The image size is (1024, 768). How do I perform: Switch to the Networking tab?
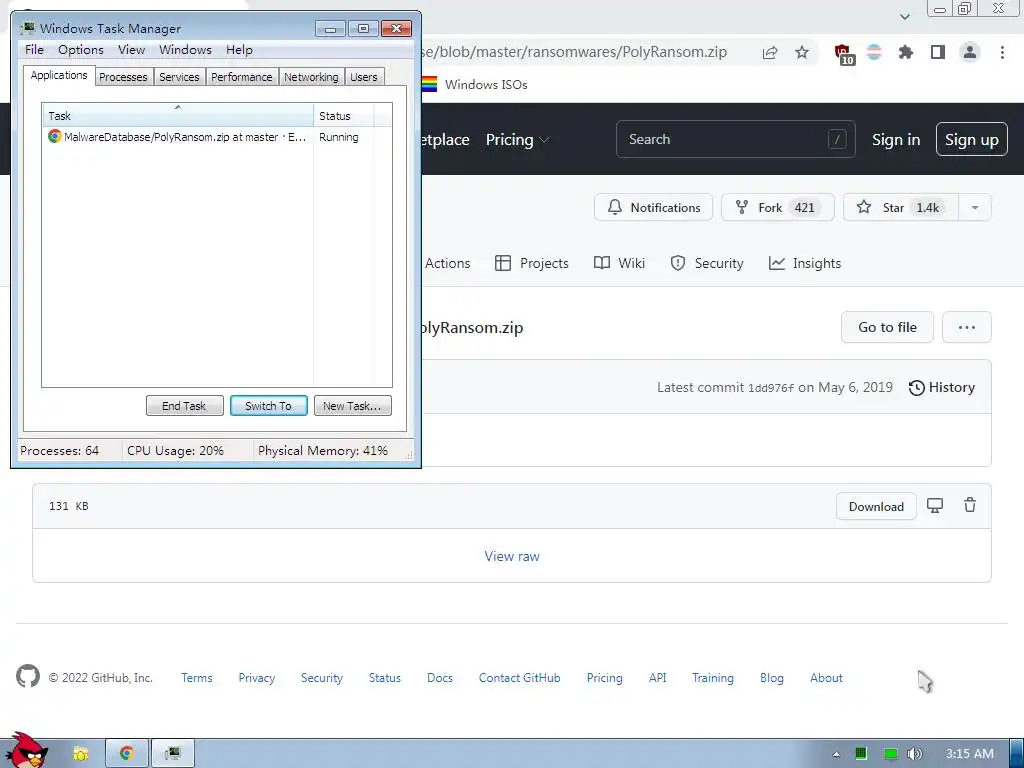312,77
